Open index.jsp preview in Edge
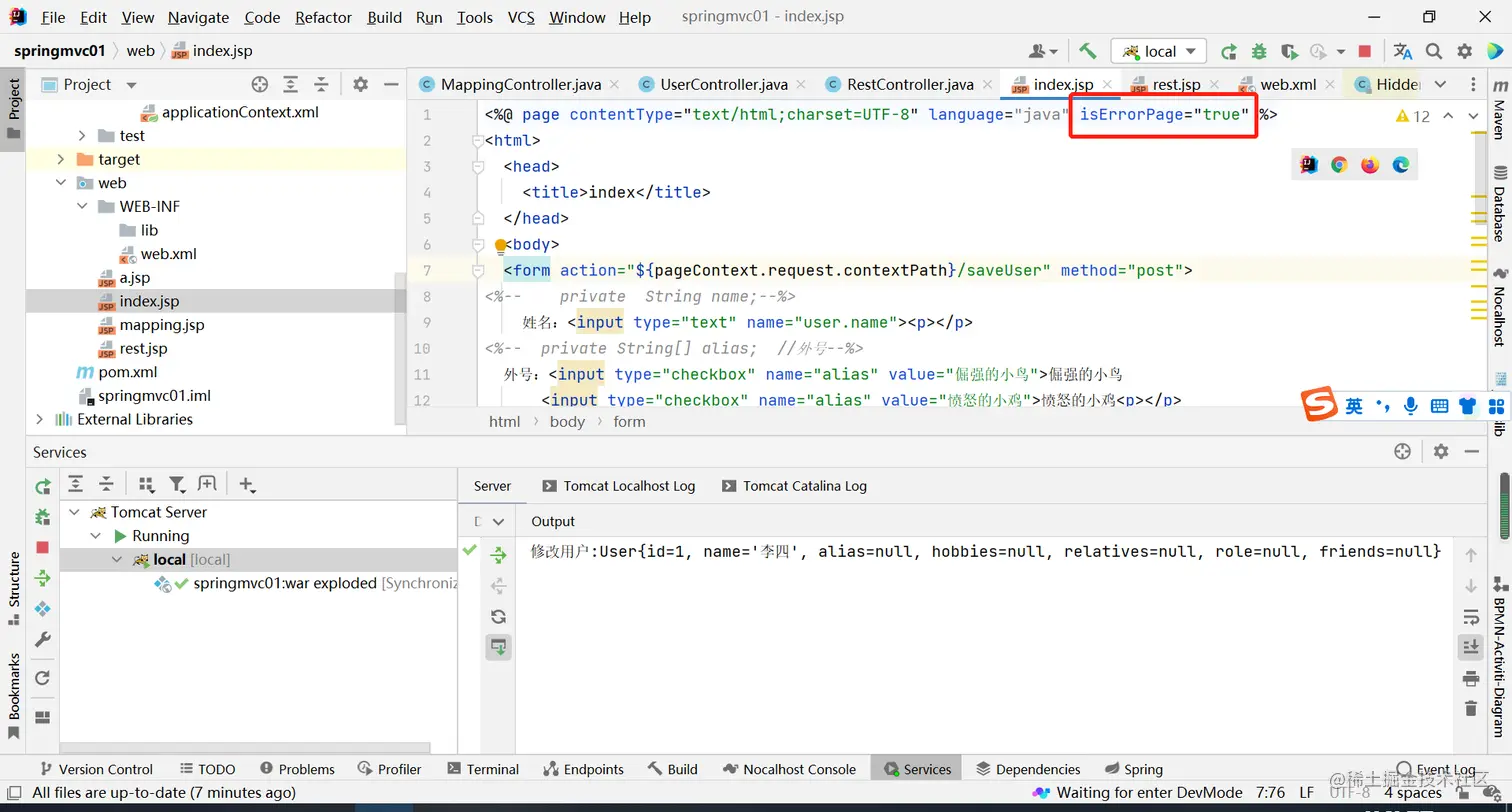Viewport: 1512px width, 812px height. 1401,165
